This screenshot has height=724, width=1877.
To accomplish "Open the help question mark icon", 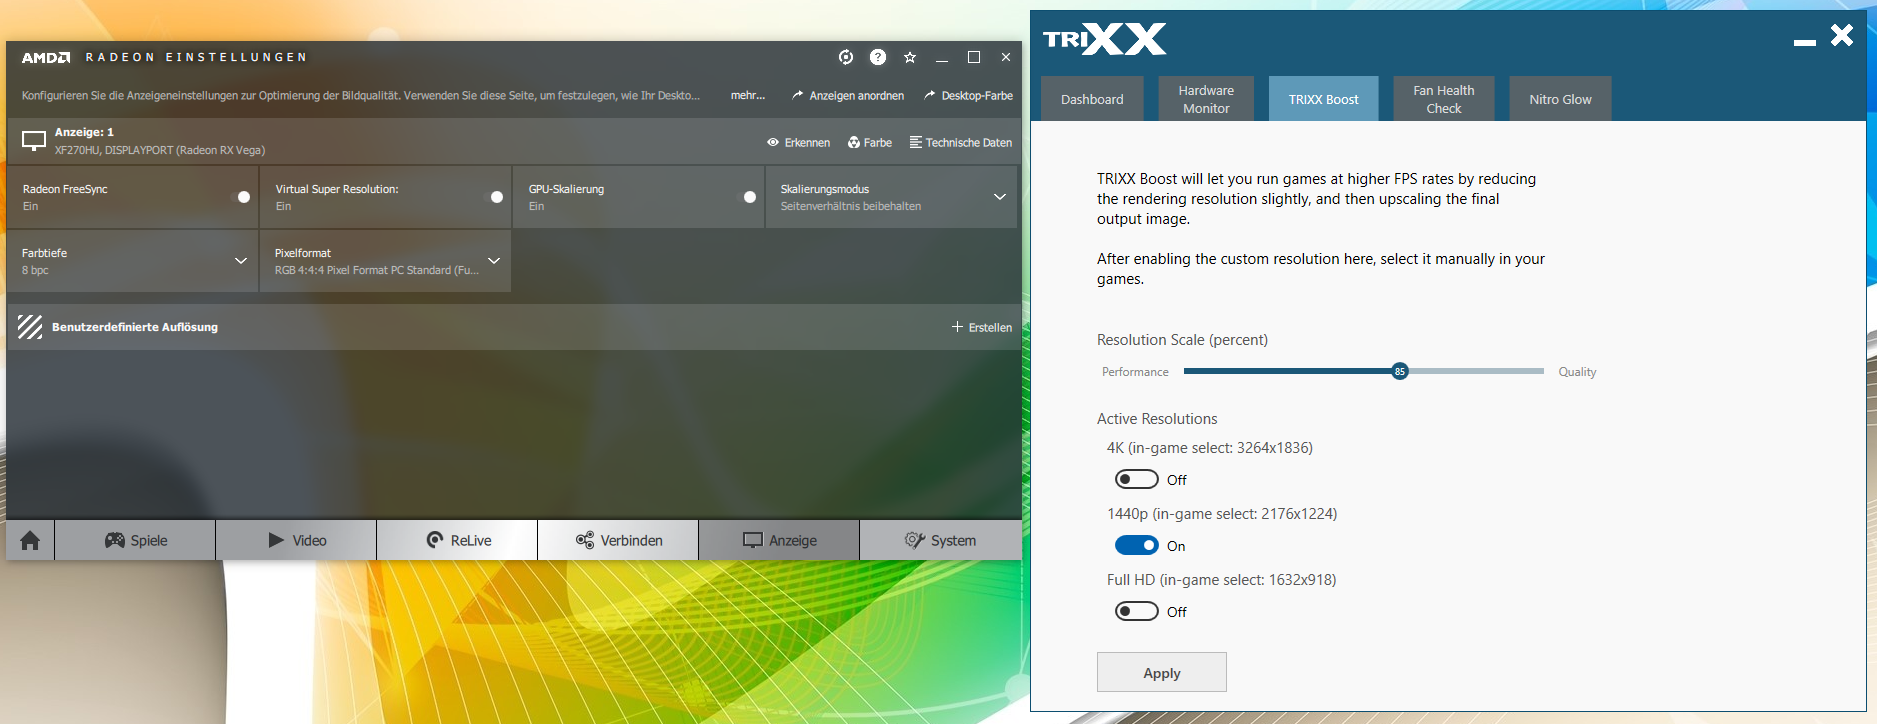I will pos(878,57).
